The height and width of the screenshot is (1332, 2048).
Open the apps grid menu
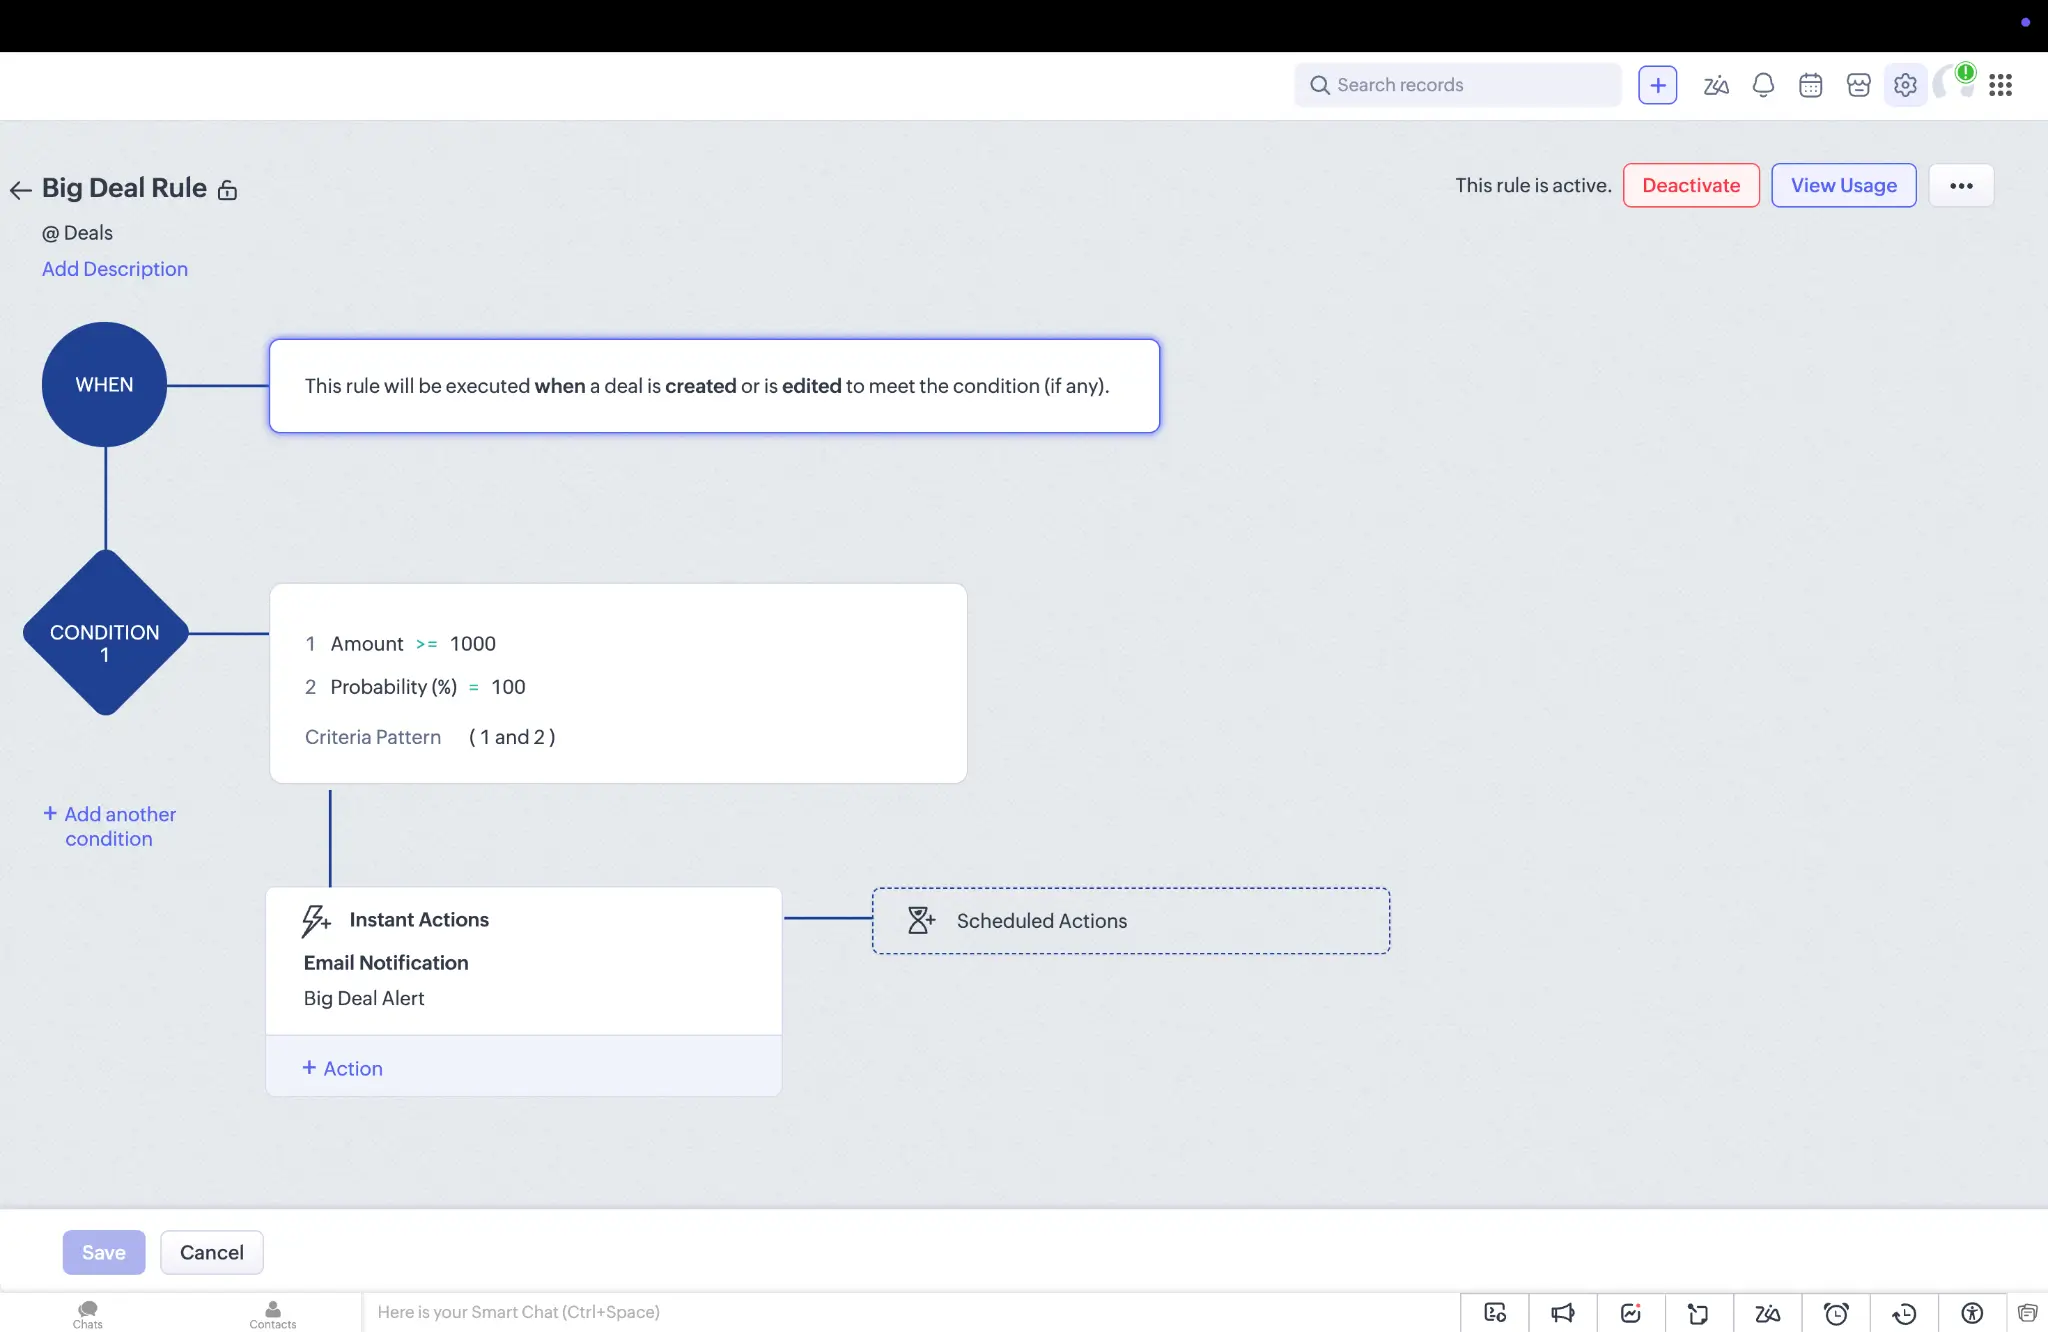pyautogui.click(x=2000, y=85)
